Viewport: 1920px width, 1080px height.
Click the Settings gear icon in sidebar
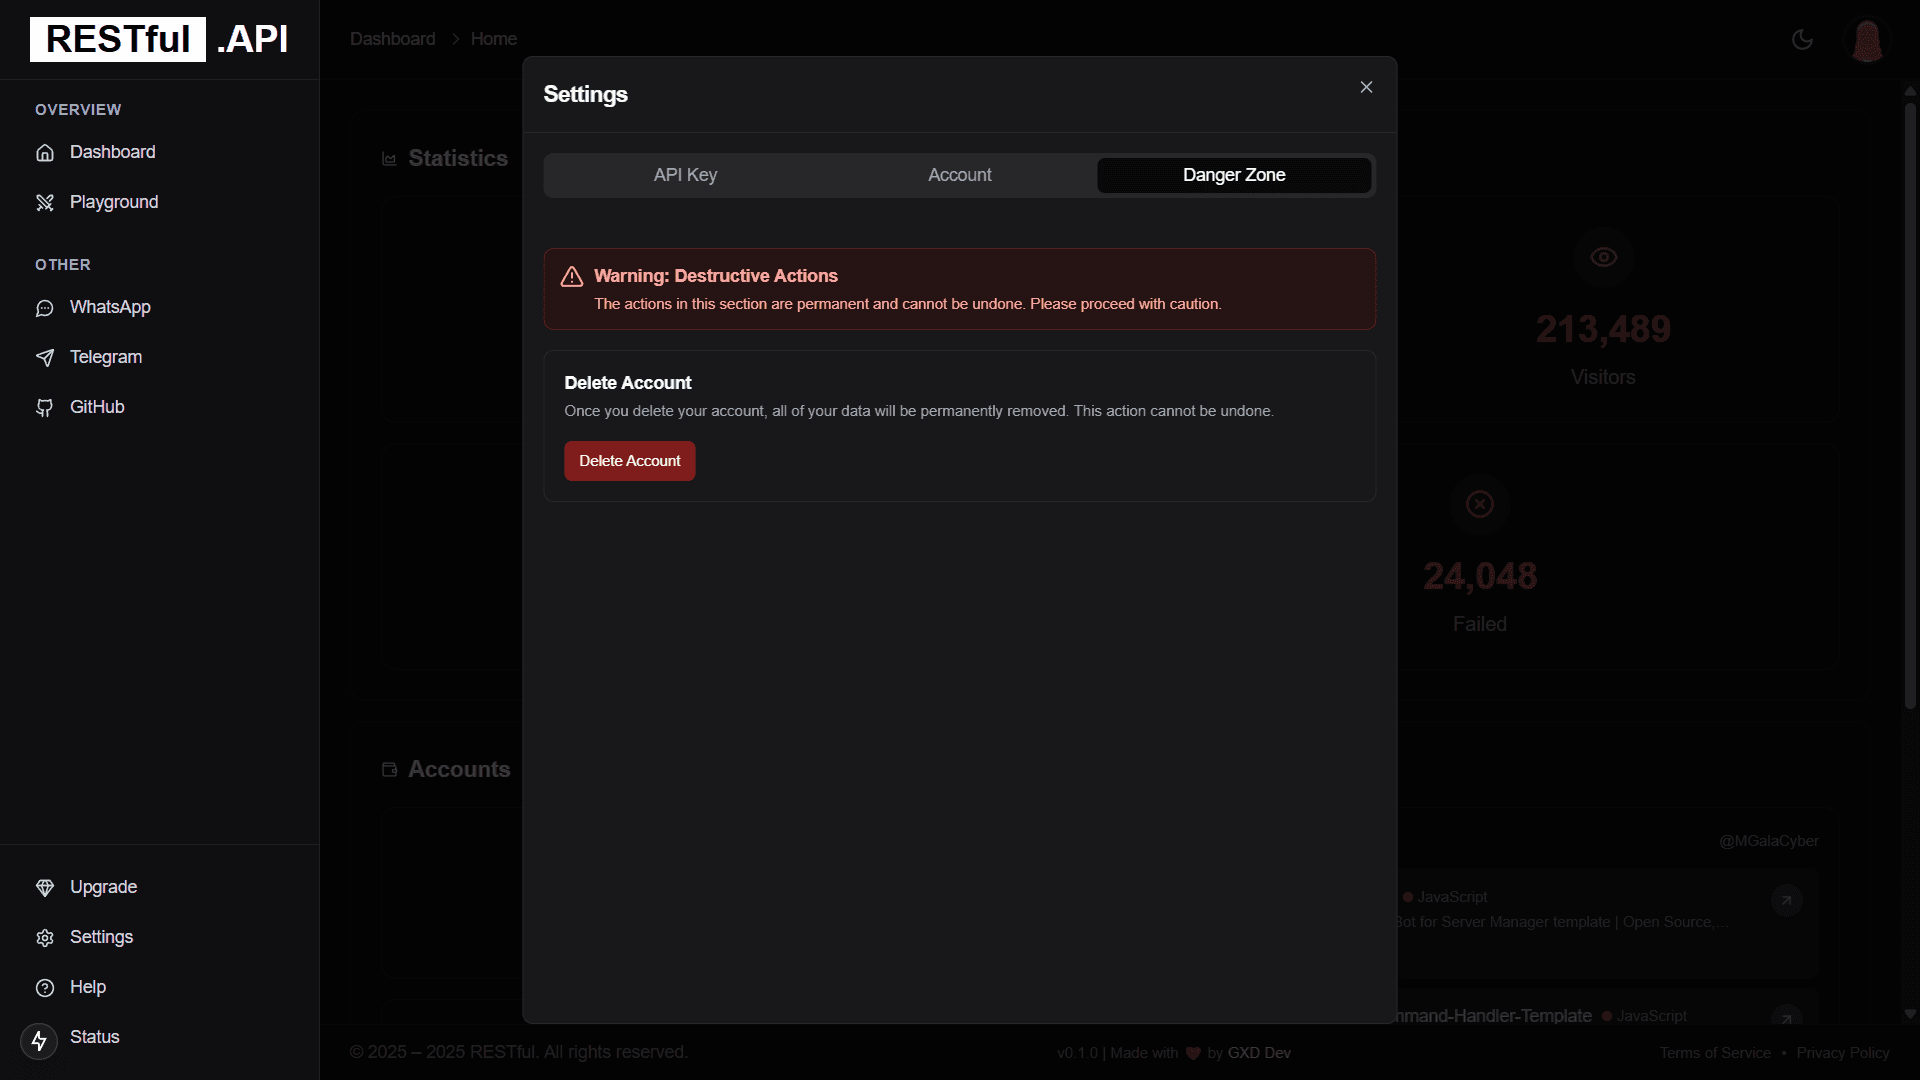(x=45, y=938)
